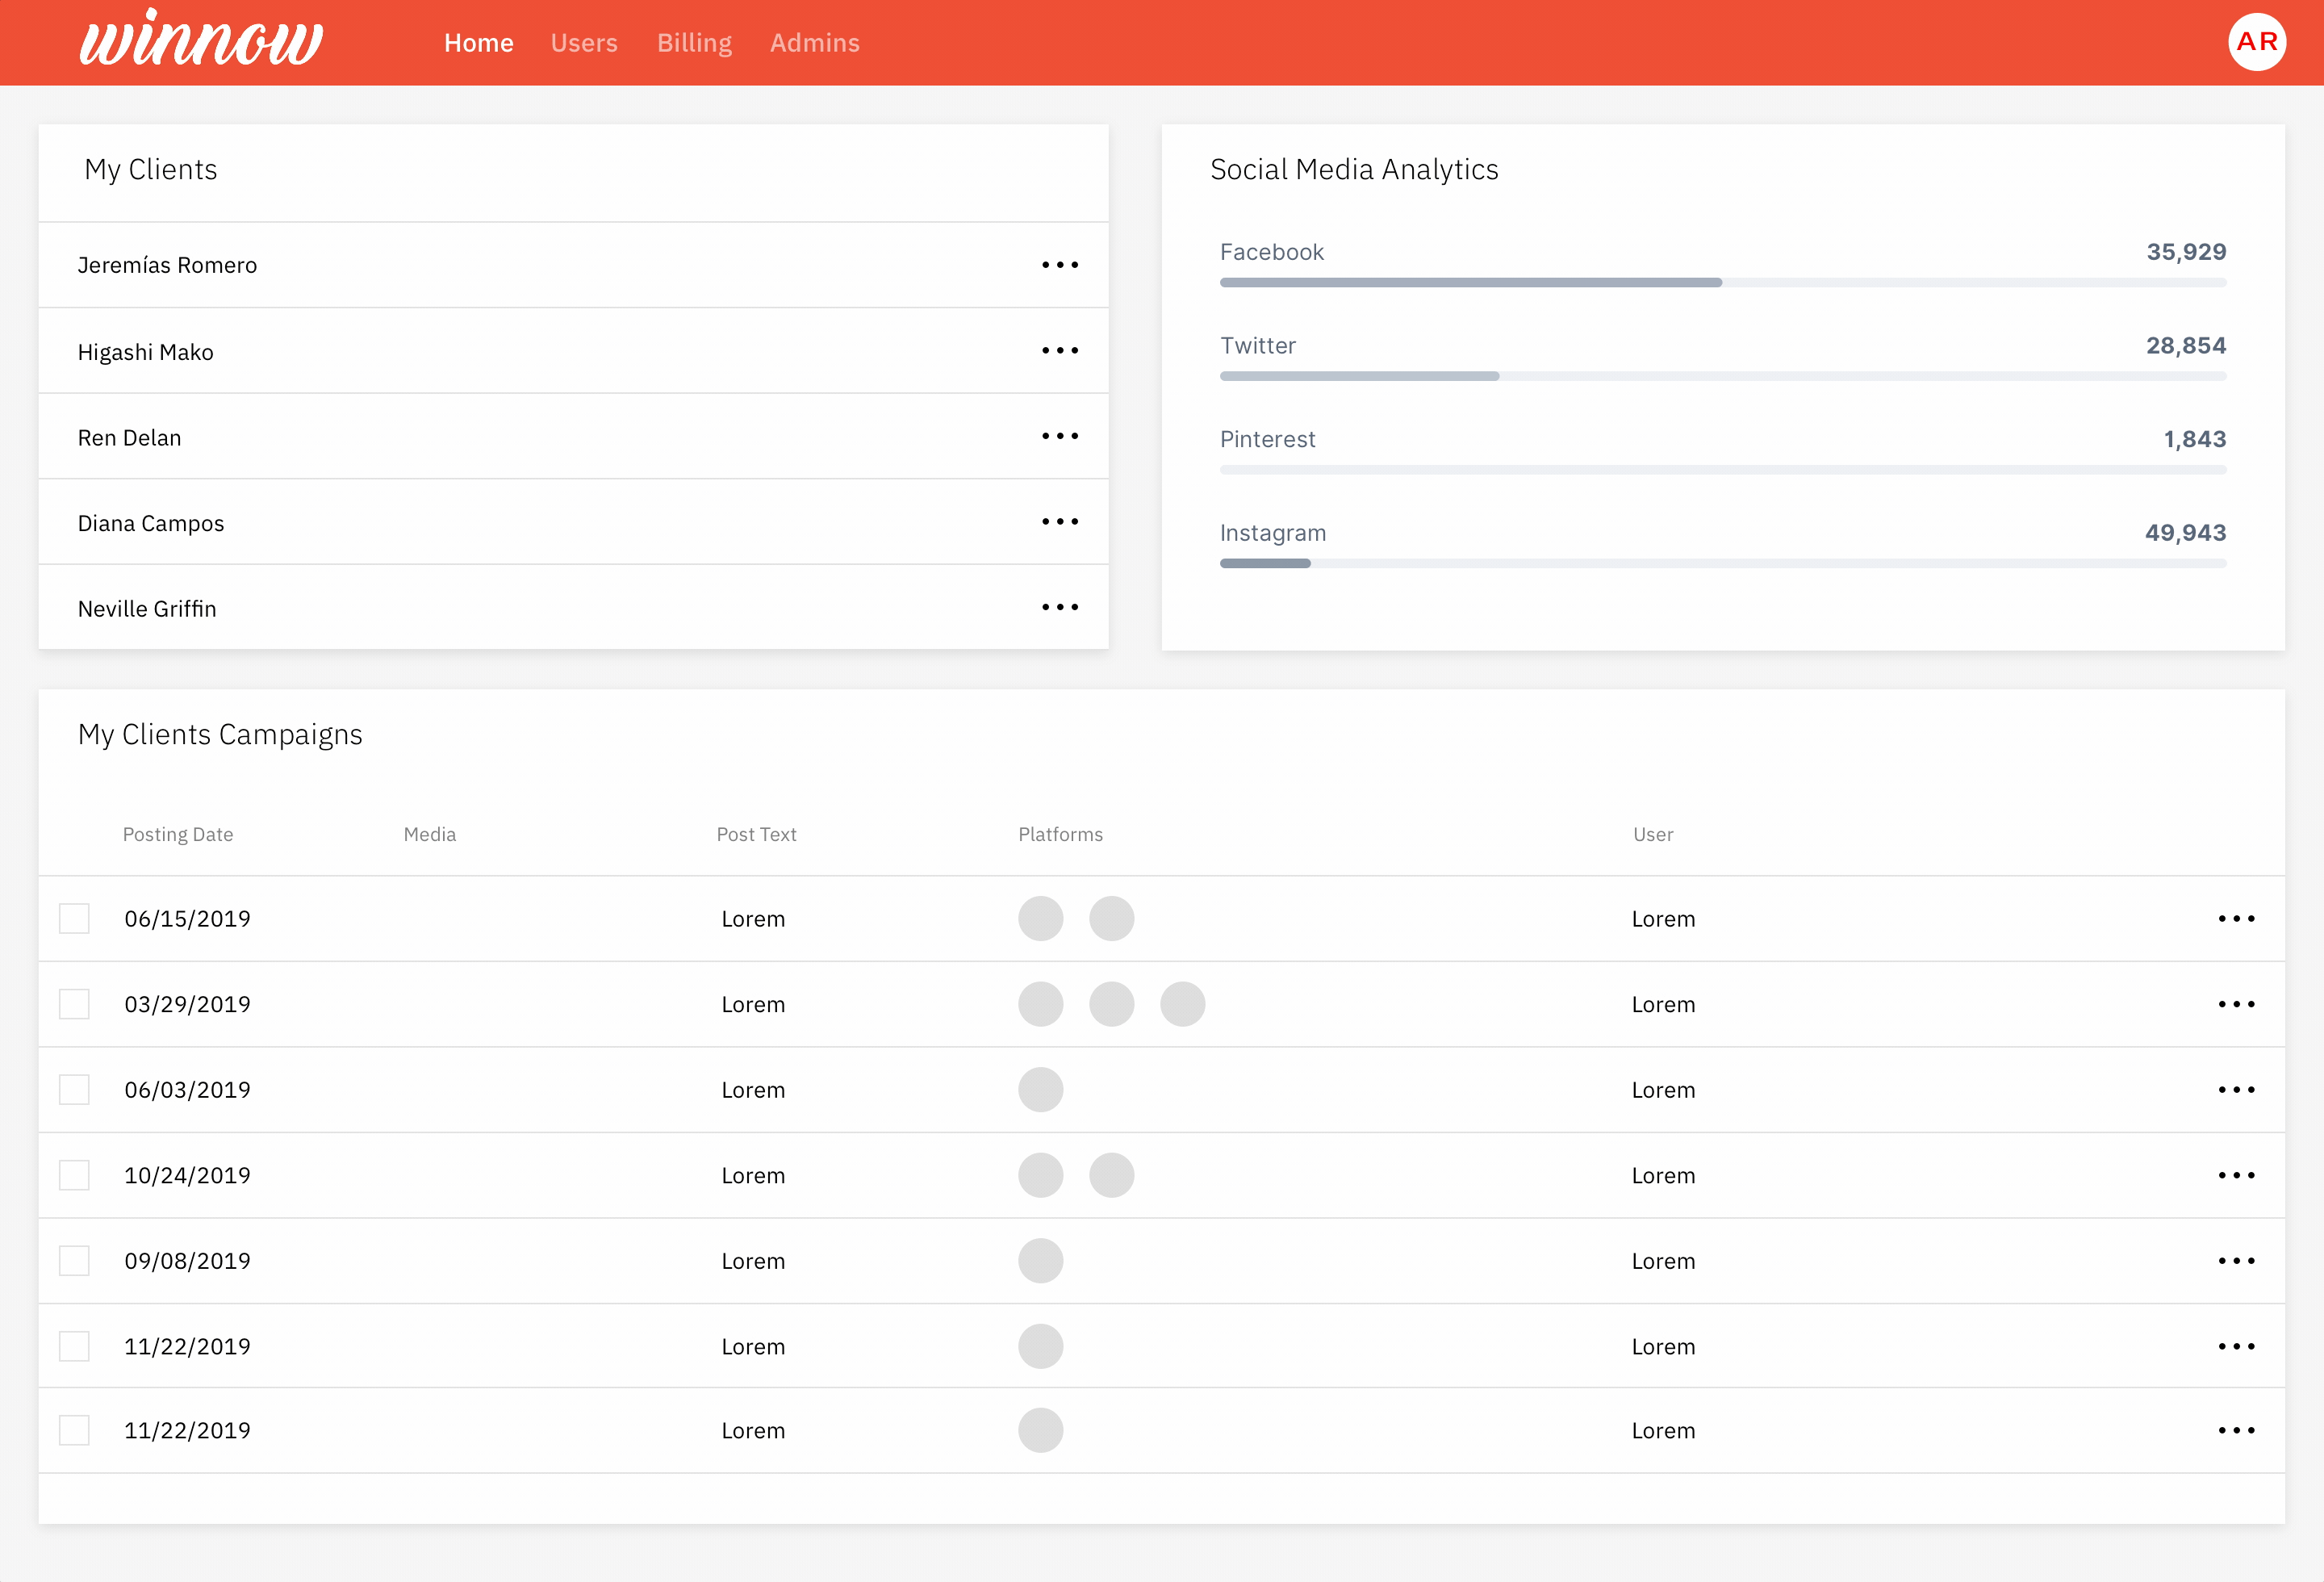Viewport: 2324px width, 1582px height.
Task: Open ellipsis menu for Neville Griffin
Action: [x=1059, y=607]
